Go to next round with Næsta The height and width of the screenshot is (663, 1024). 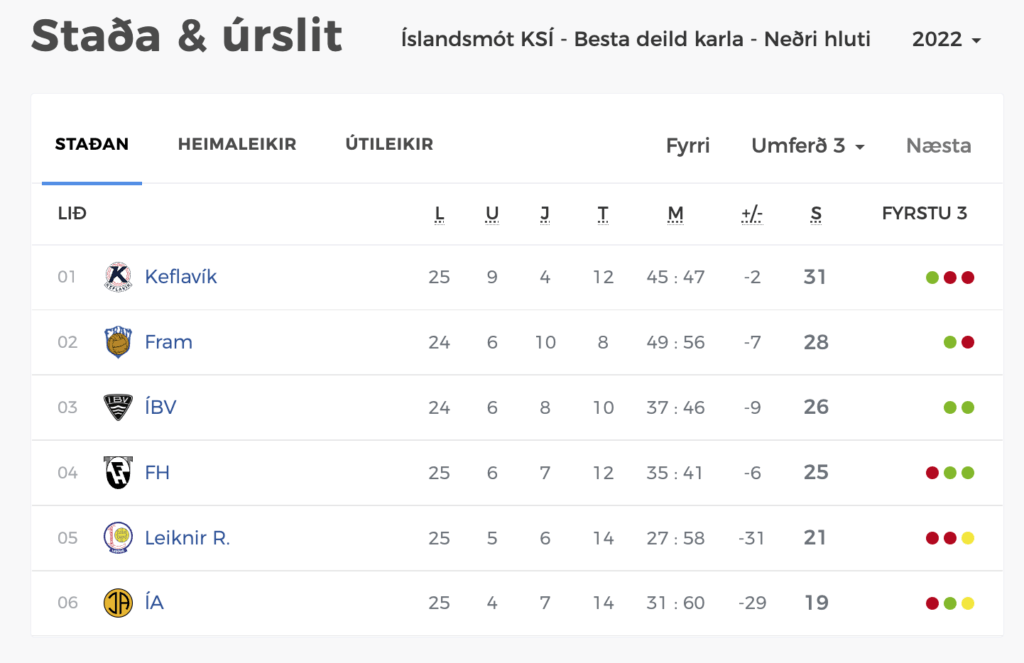938,146
